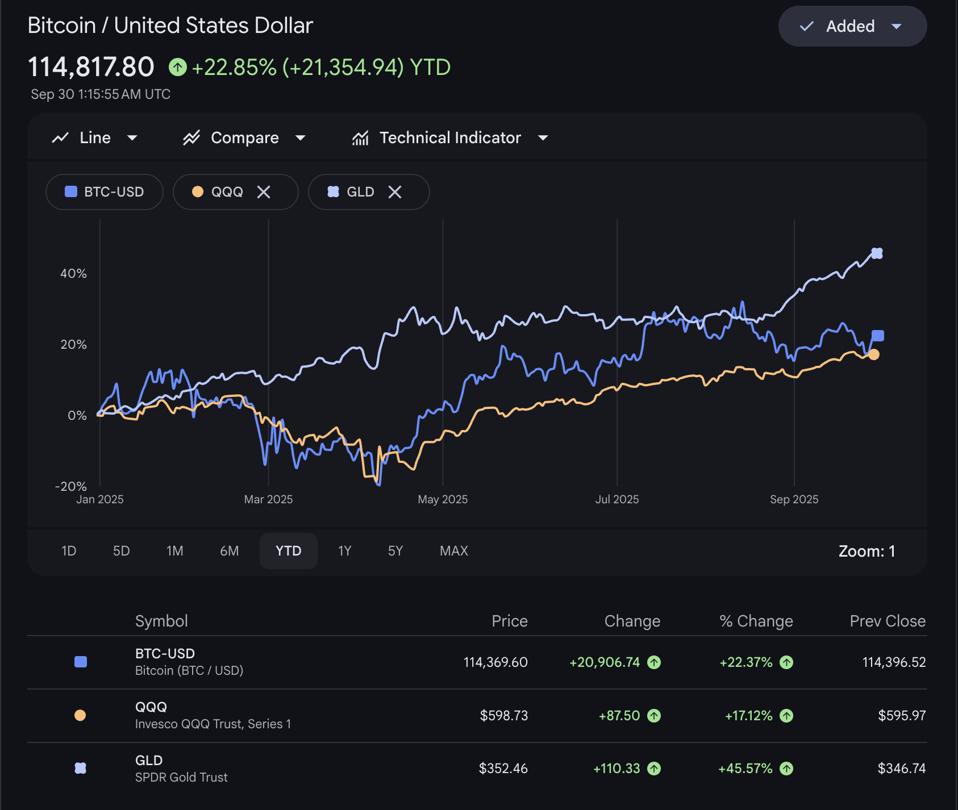Remove the GLD comparison via its X
The image size is (958, 810).
[x=396, y=191]
